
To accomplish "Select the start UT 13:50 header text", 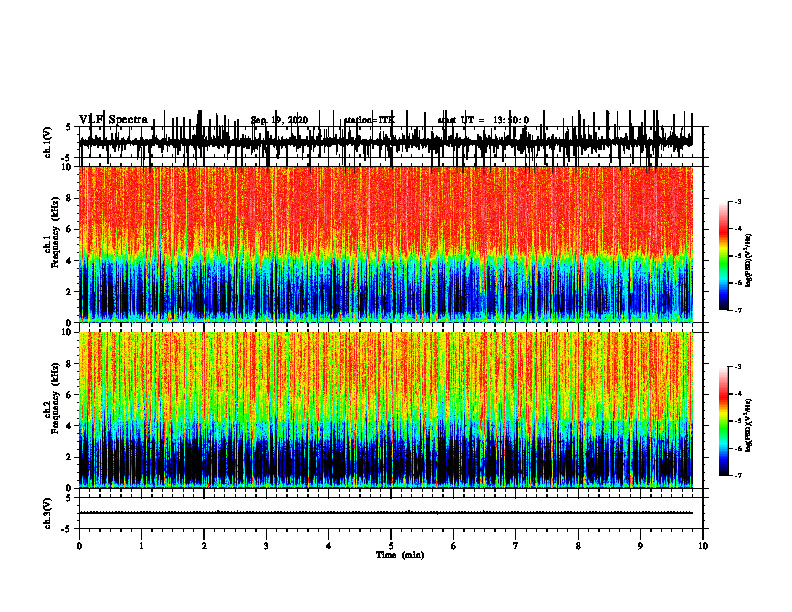I will pyautogui.click(x=483, y=120).
